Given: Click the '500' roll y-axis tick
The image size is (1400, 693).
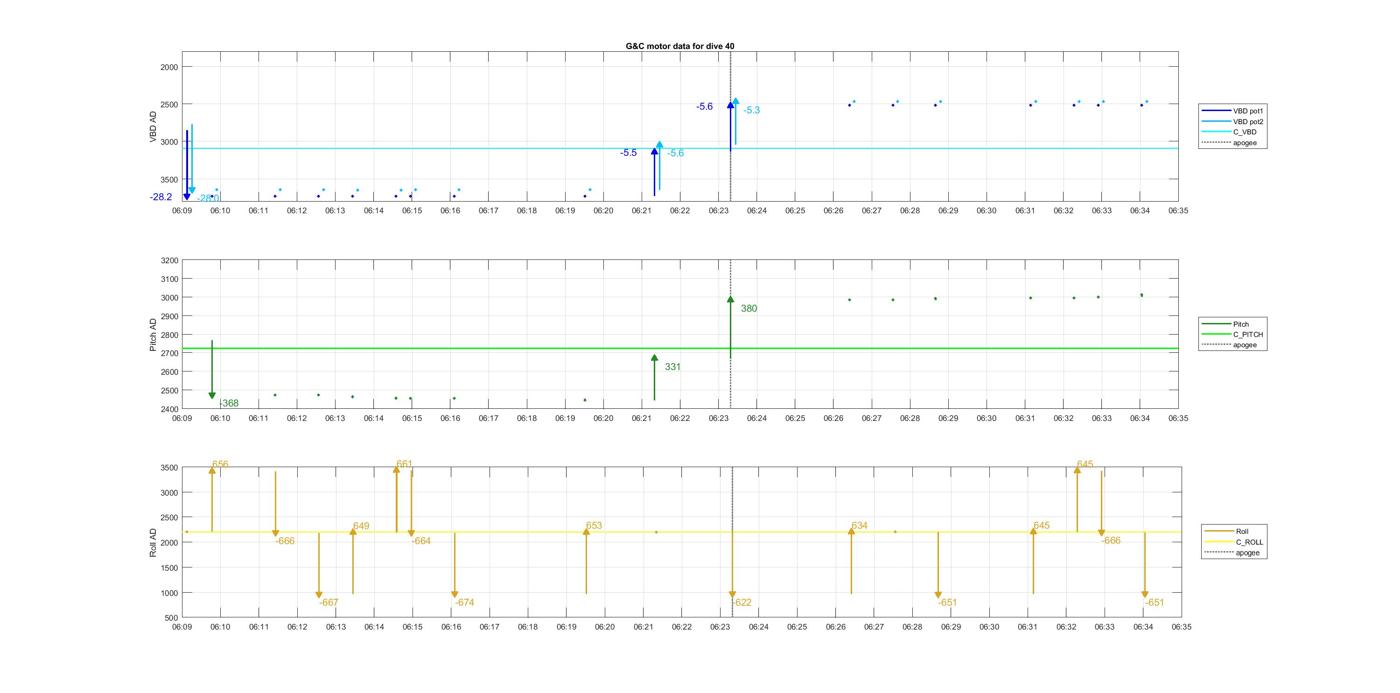Looking at the screenshot, I should point(171,618).
